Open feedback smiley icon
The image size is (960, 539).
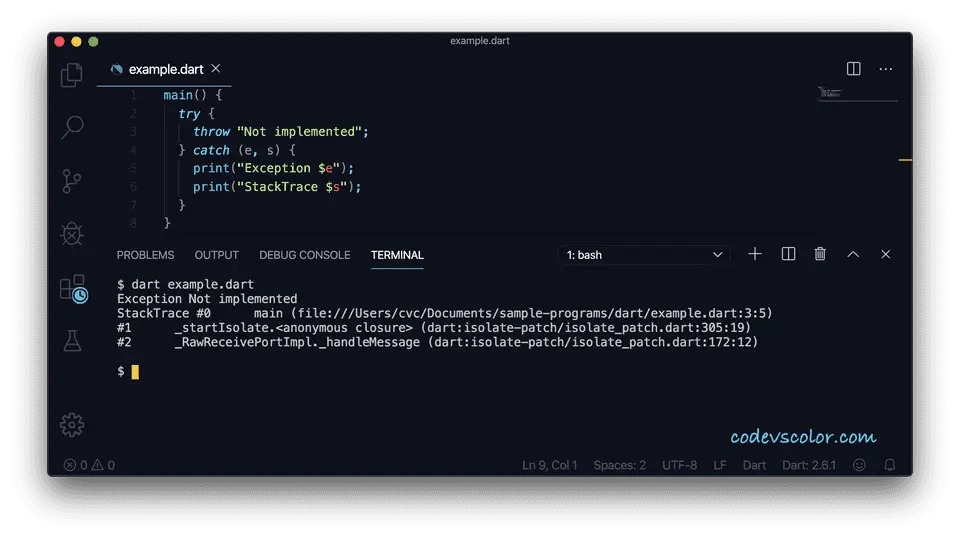coord(860,465)
